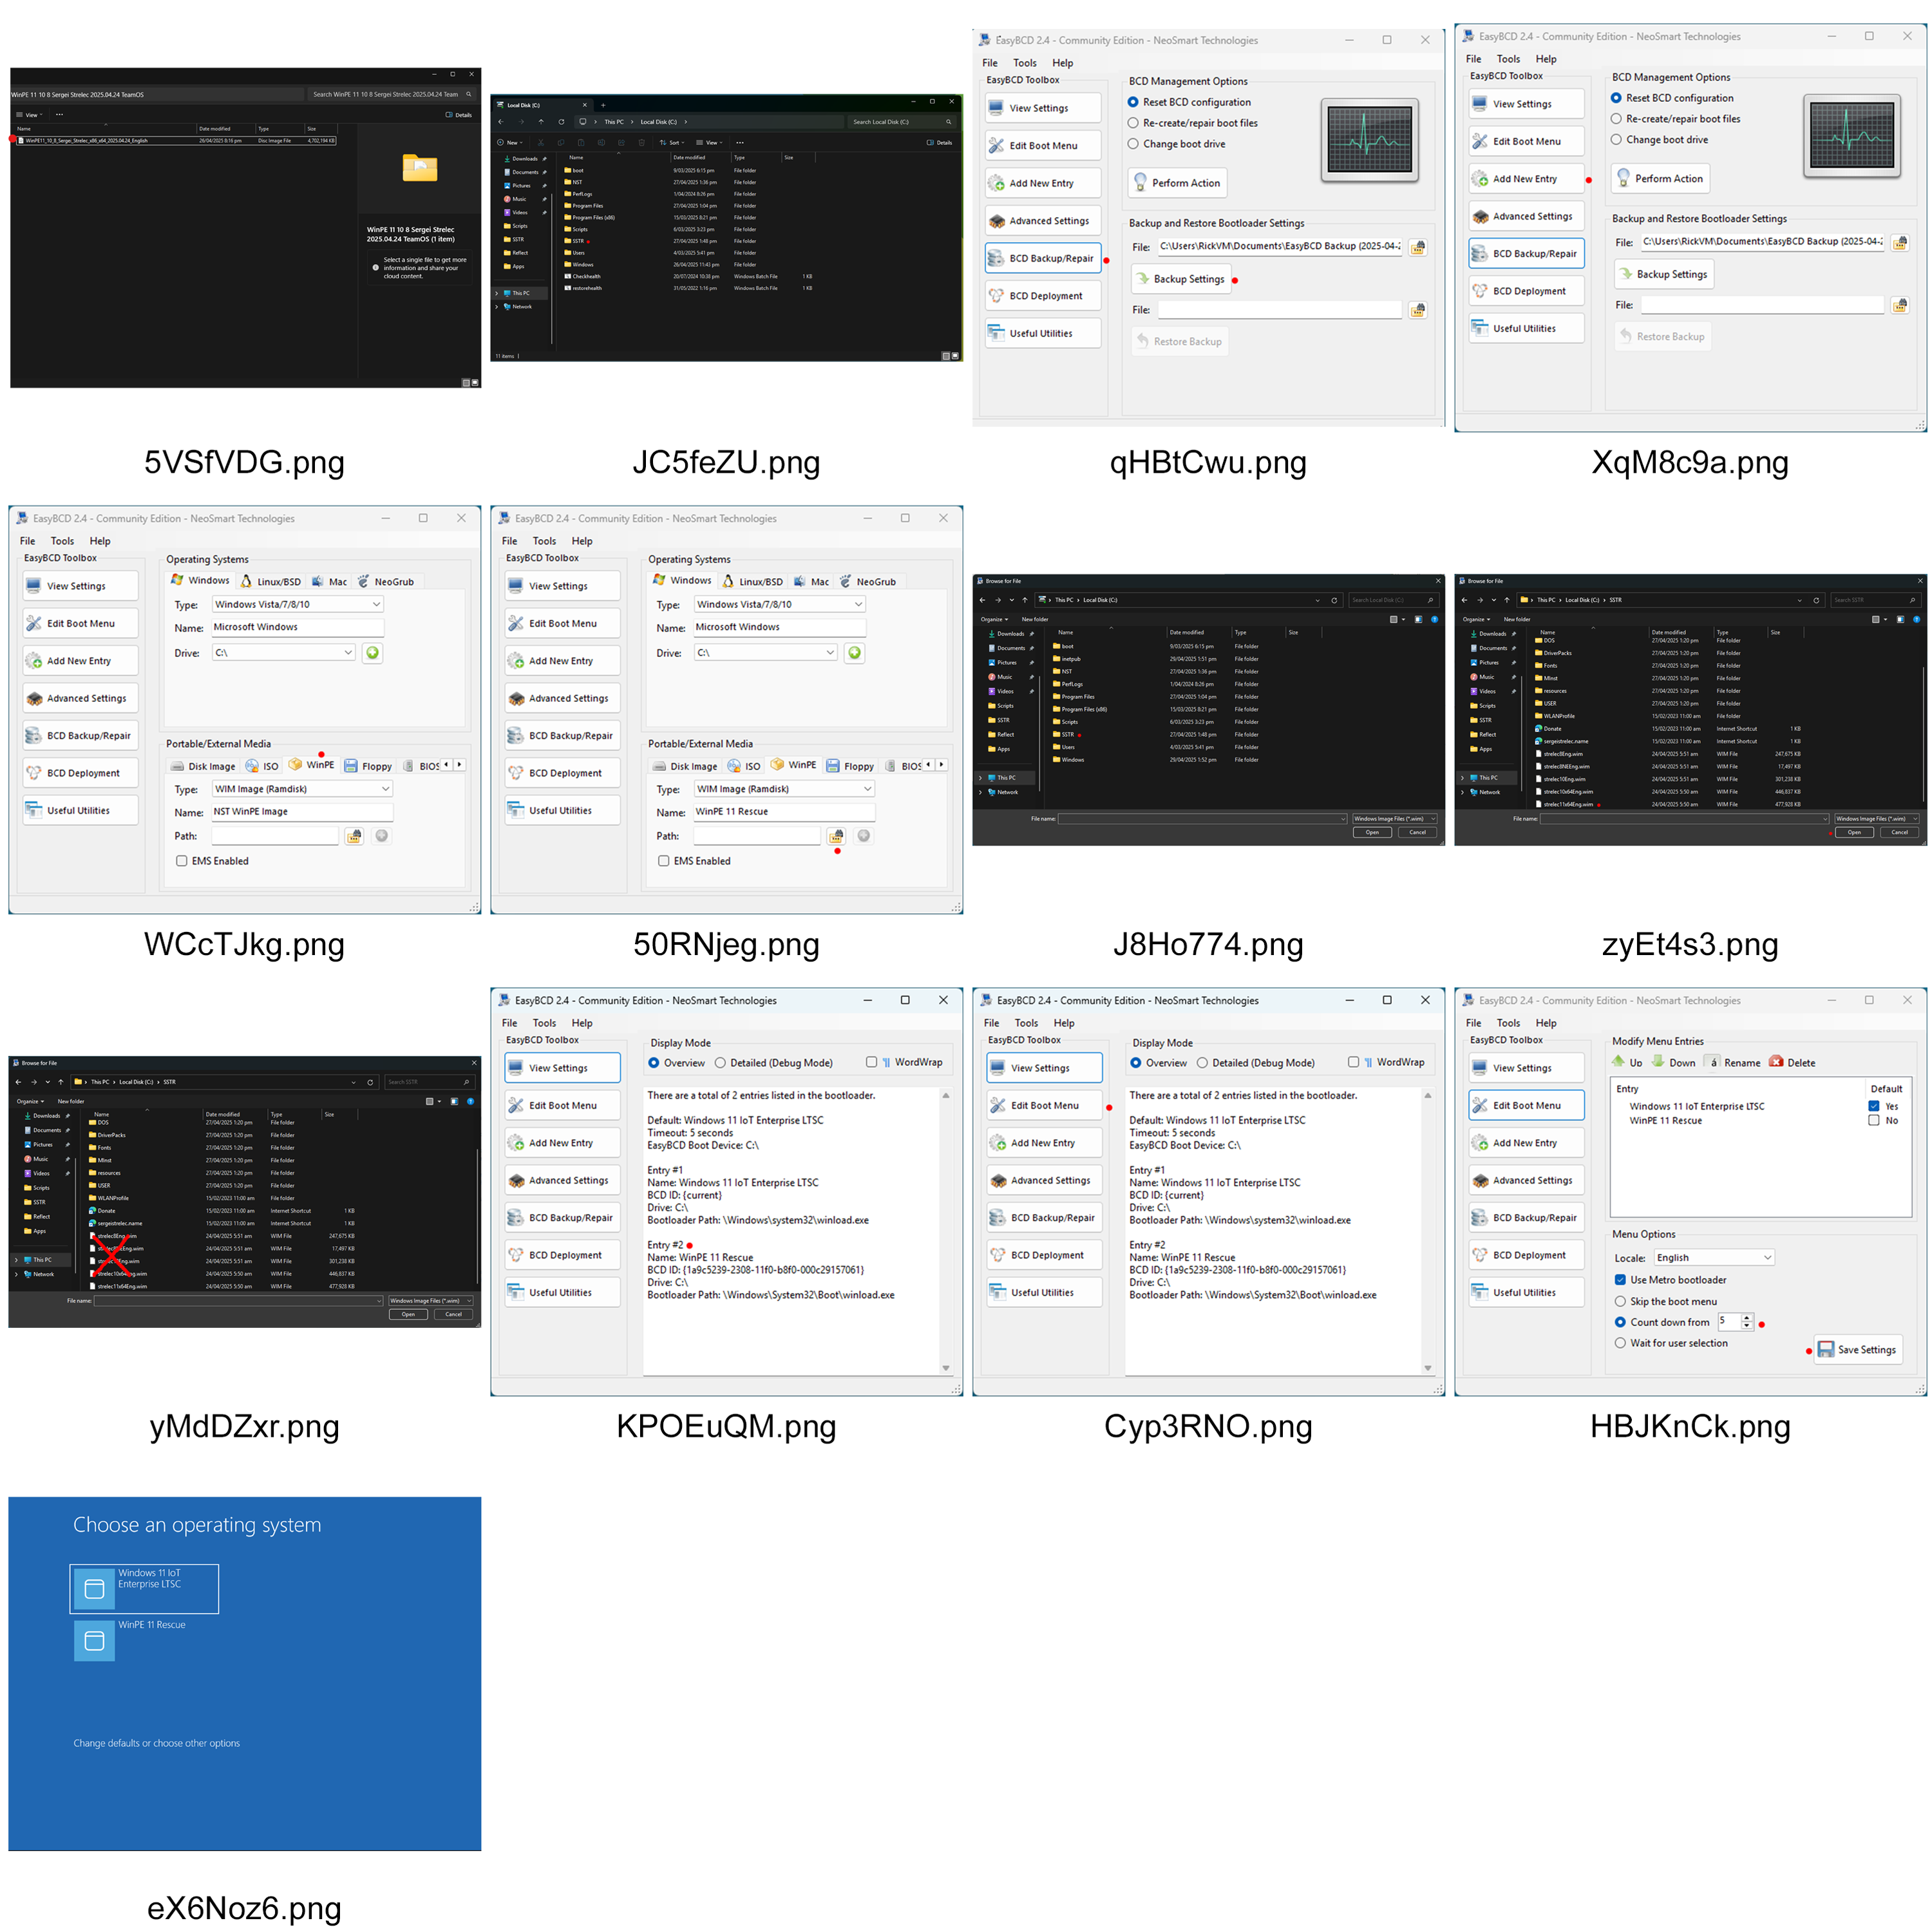Click Restore Backup button in XqM8c9a.png
Image resolution: width=1932 pixels, height=1932 pixels.
click(x=1661, y=337)
